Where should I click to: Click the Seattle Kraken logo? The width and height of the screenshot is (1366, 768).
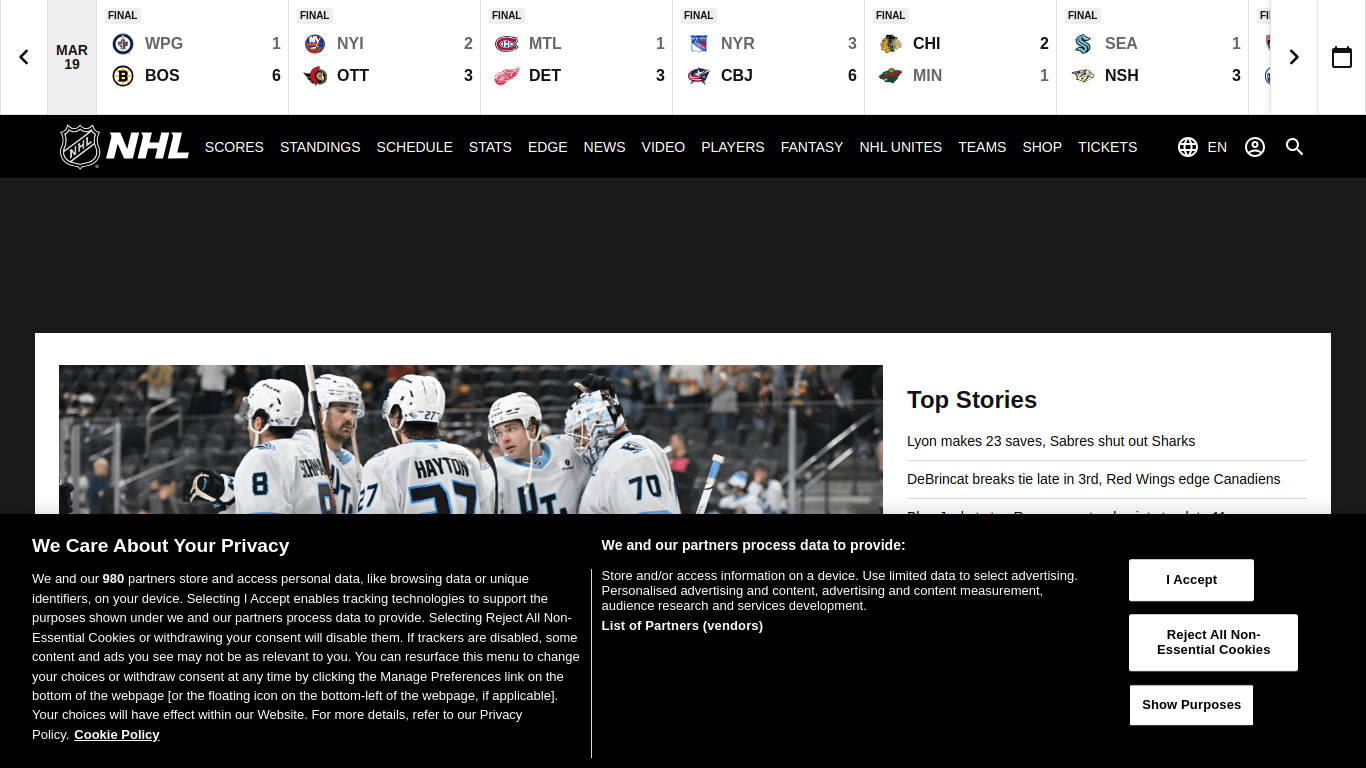[1083, 43]
